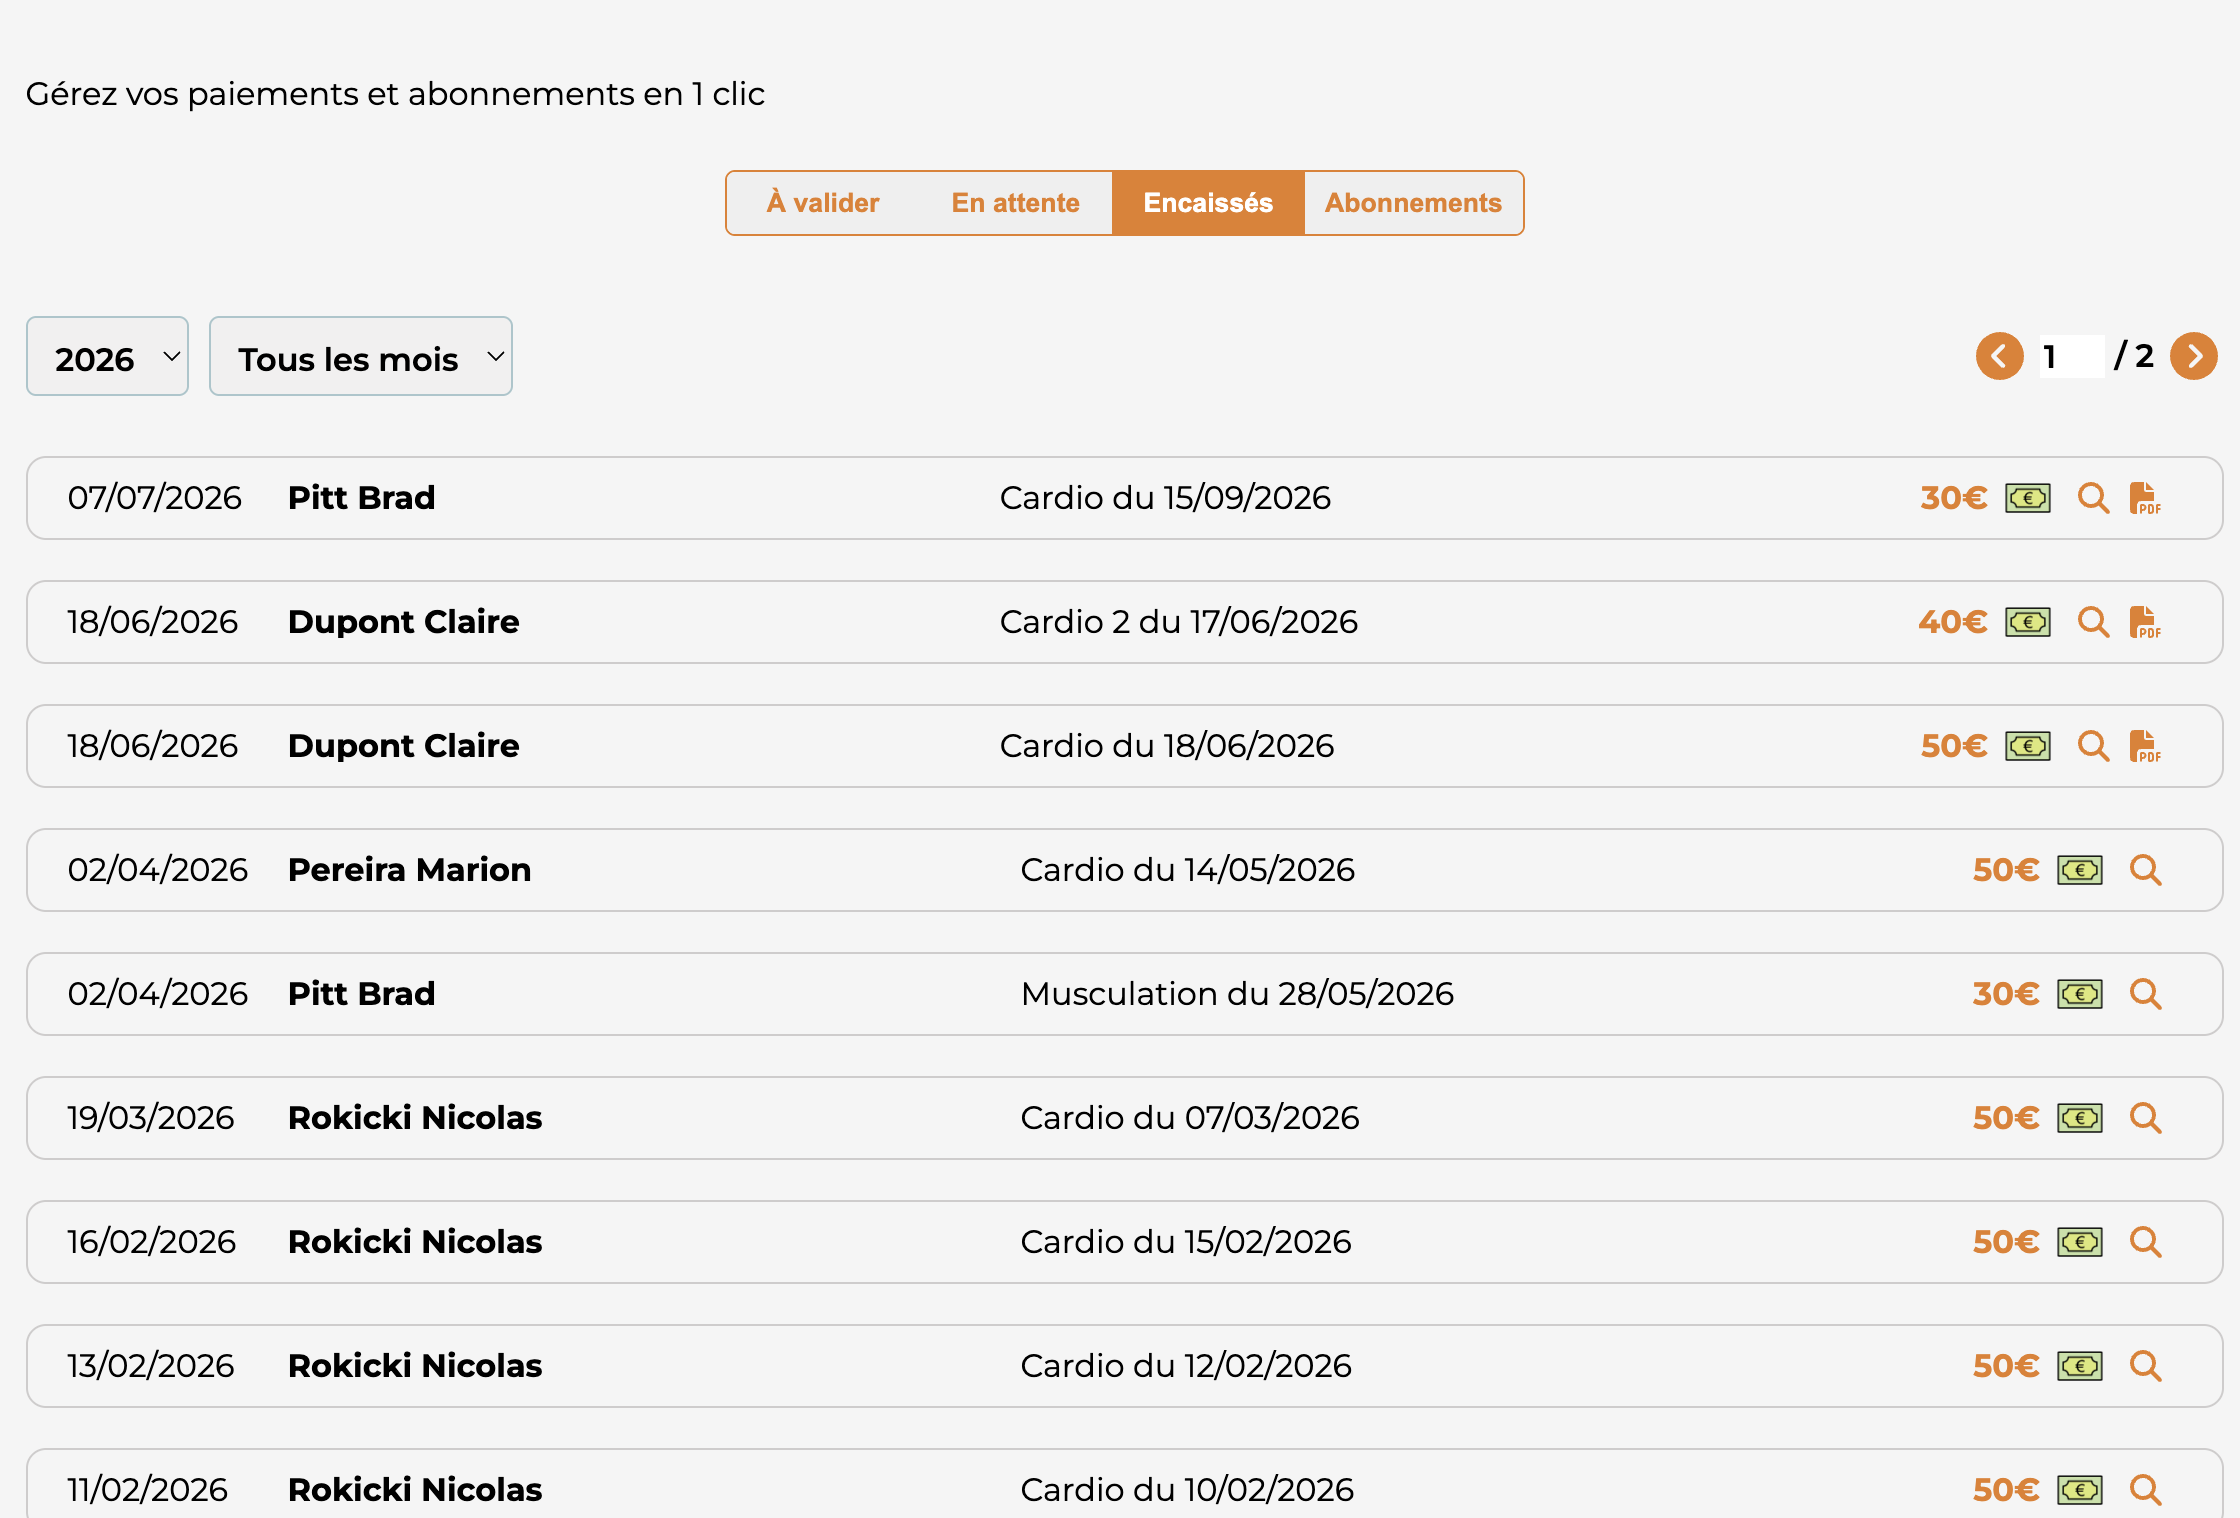Click cash icon on Pitt Brad 30€ Cardio row
Screen dimensions: 2240x1518
point(2028,498)
